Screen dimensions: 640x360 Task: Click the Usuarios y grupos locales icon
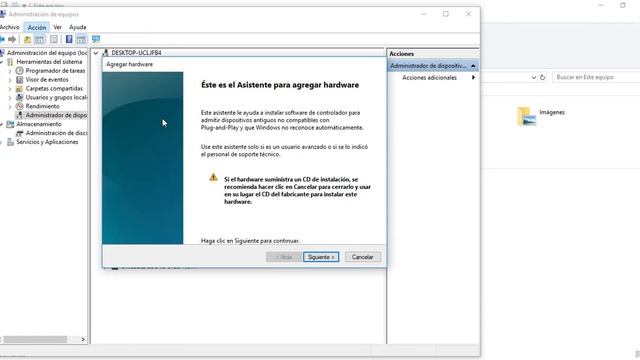[19, 98]
